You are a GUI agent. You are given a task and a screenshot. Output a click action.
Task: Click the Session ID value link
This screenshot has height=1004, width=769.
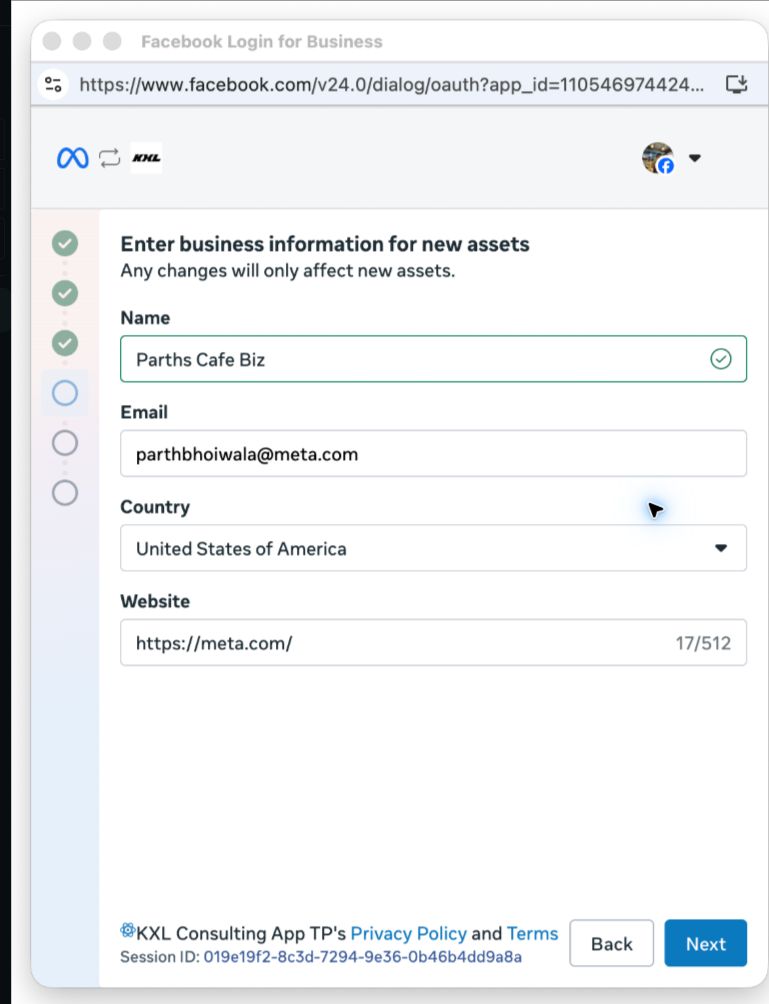point(362,957)
